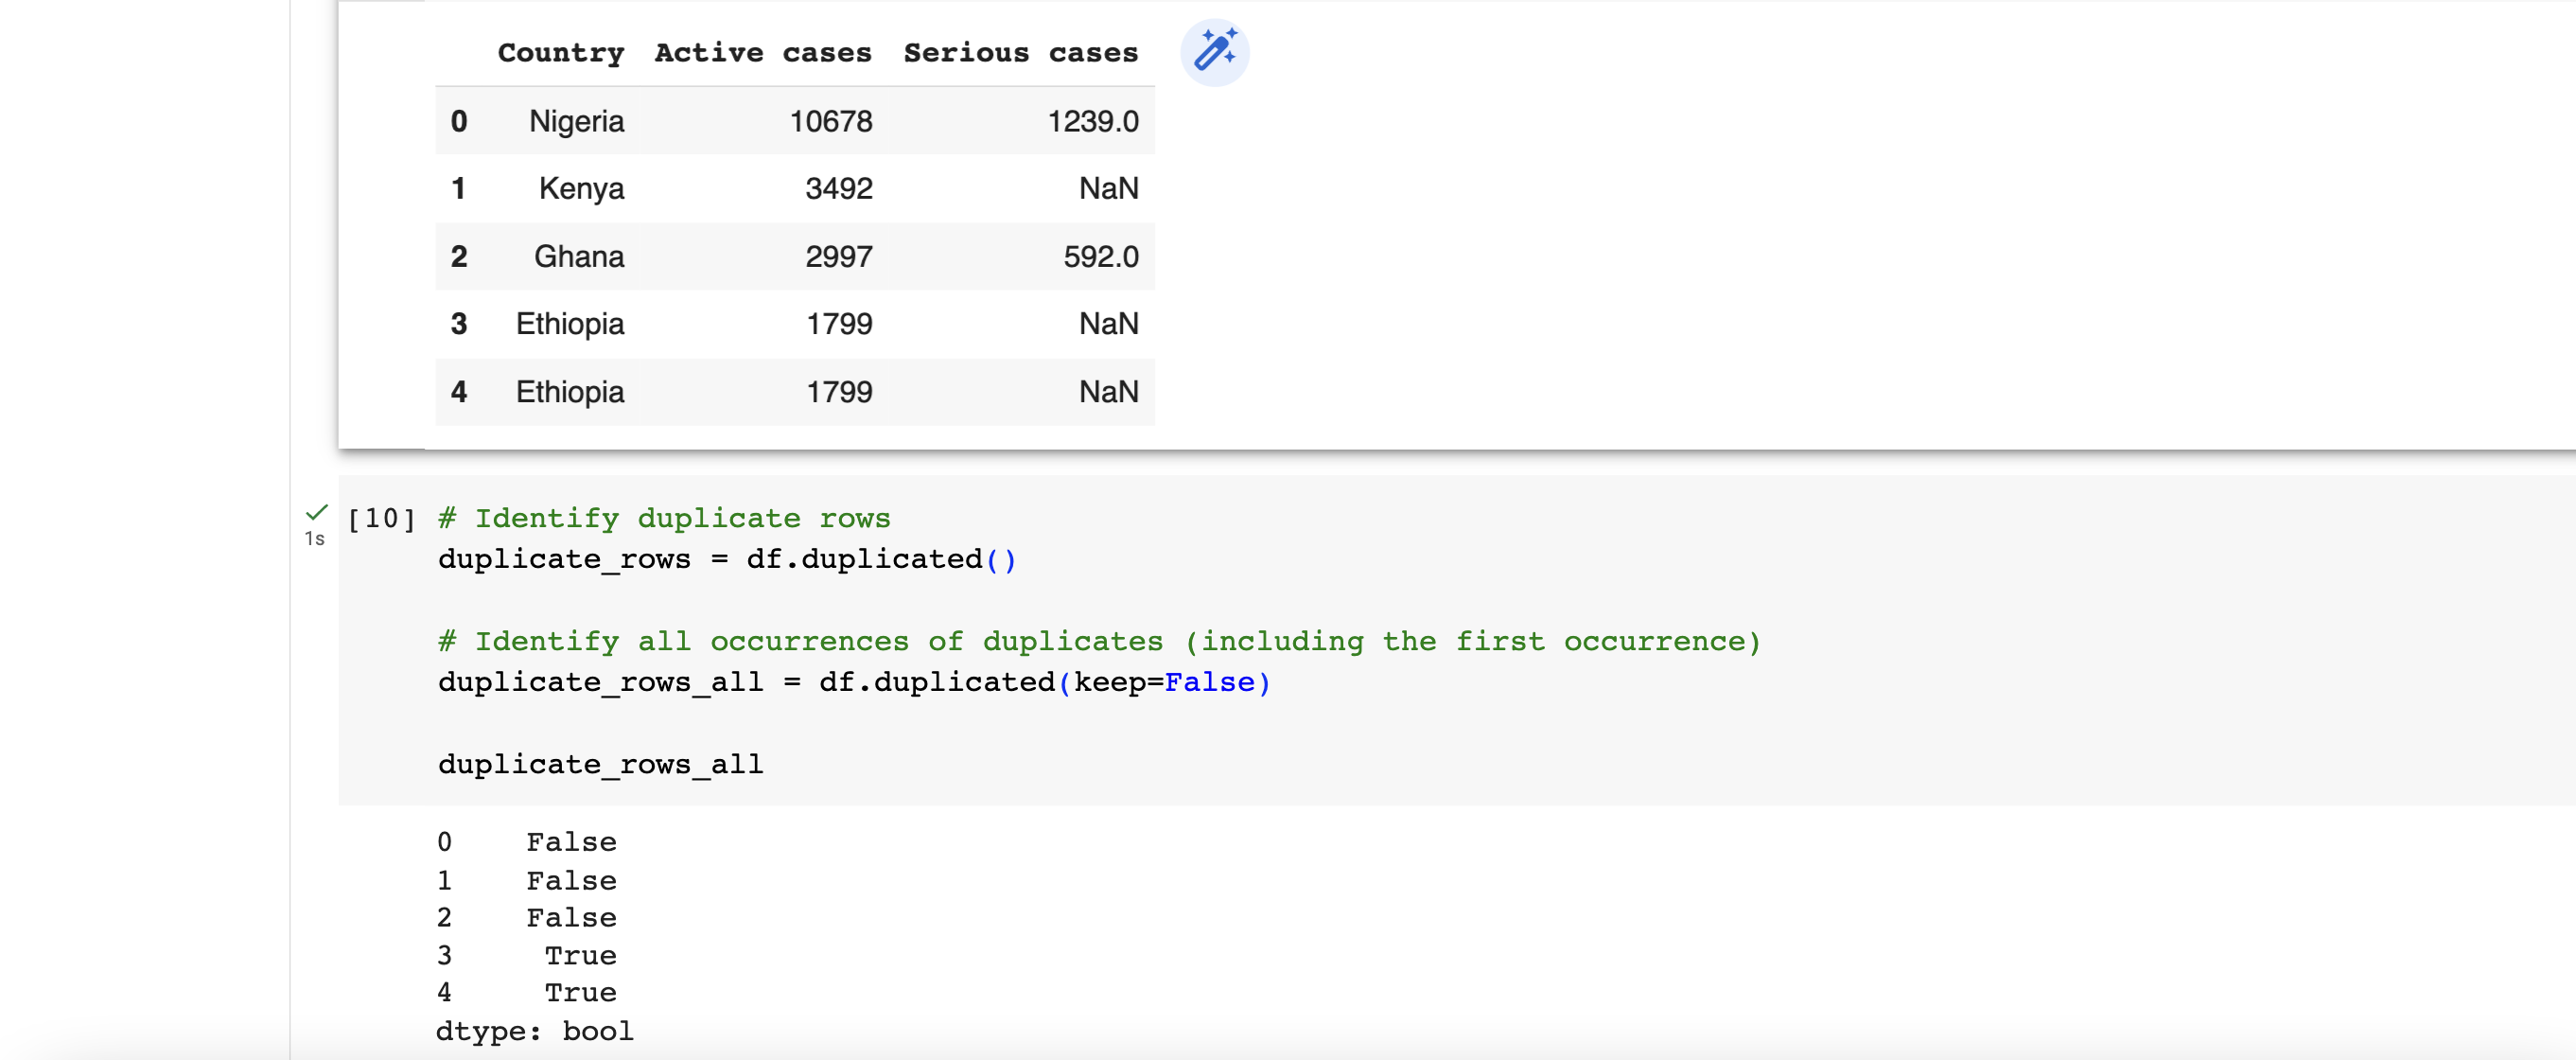Click the Country column header
This screenshot has width=2576, height=1060.
[x=561, y=52]
